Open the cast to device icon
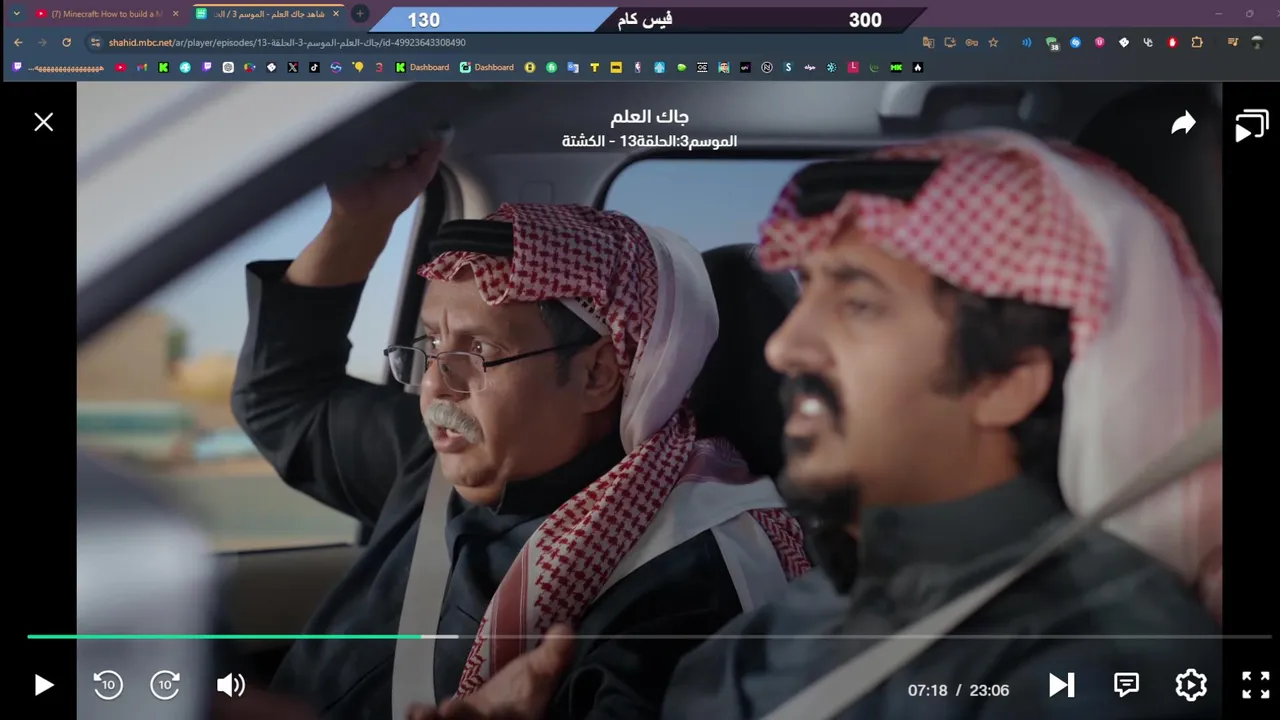The width and height of the screenshot is (1280, 720). [1251, 125]
